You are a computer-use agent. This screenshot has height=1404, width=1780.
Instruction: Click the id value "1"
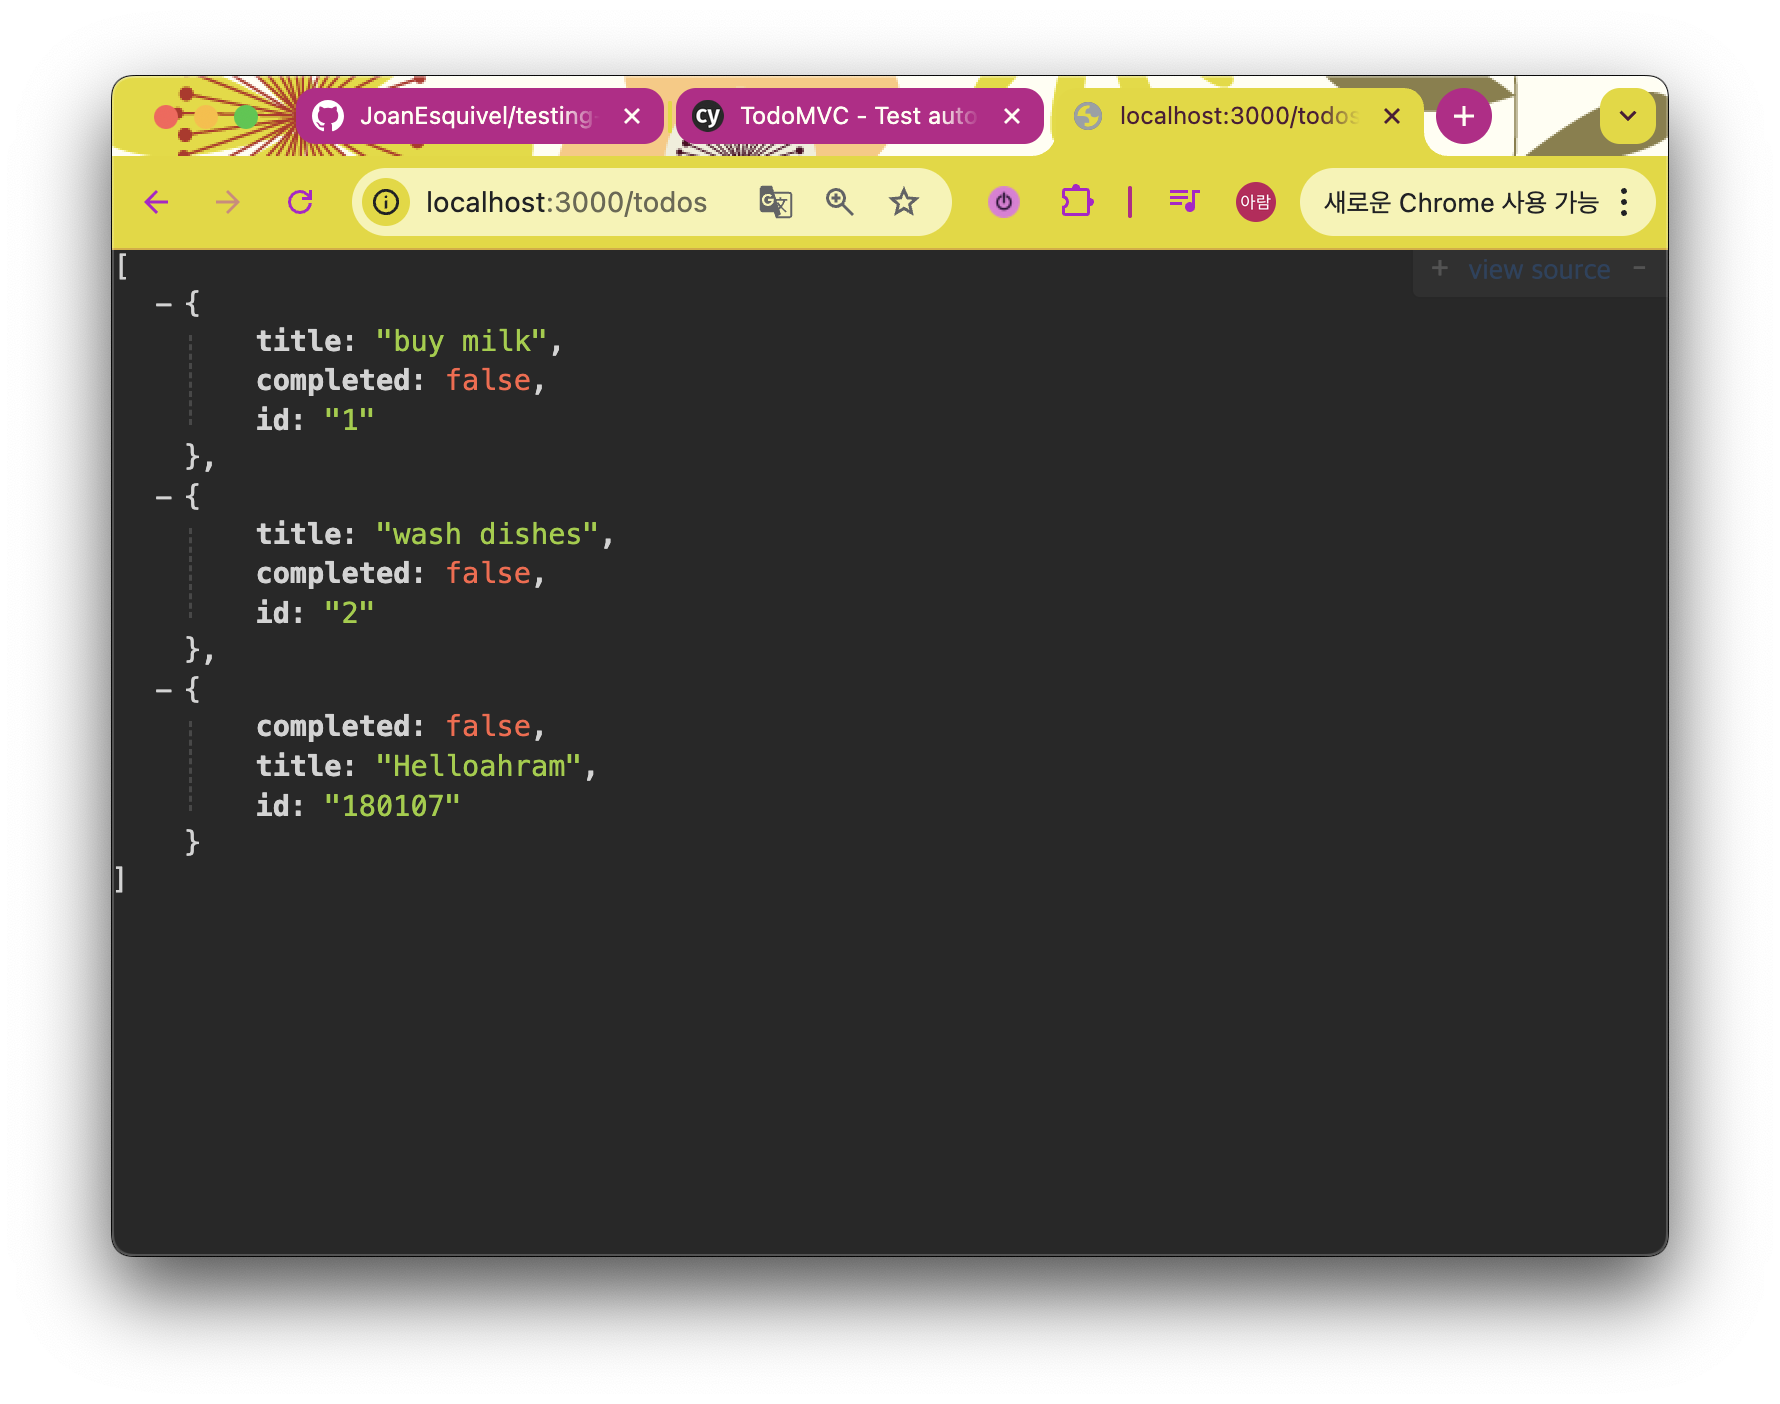click(x=349, y=420)
